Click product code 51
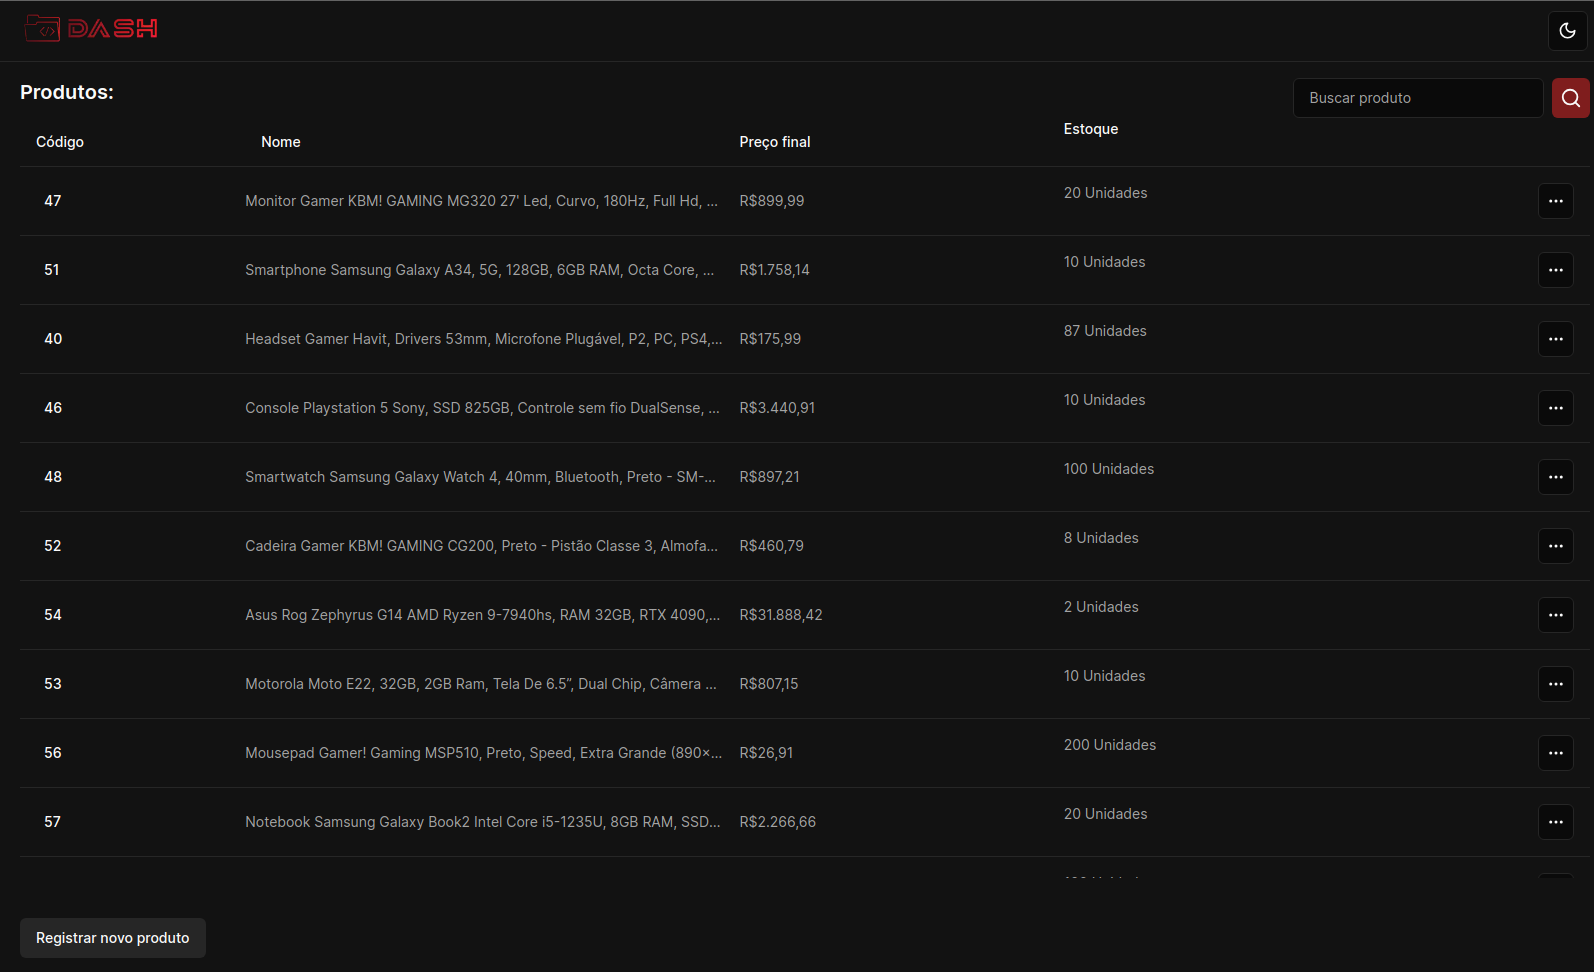 pos(52,270)
